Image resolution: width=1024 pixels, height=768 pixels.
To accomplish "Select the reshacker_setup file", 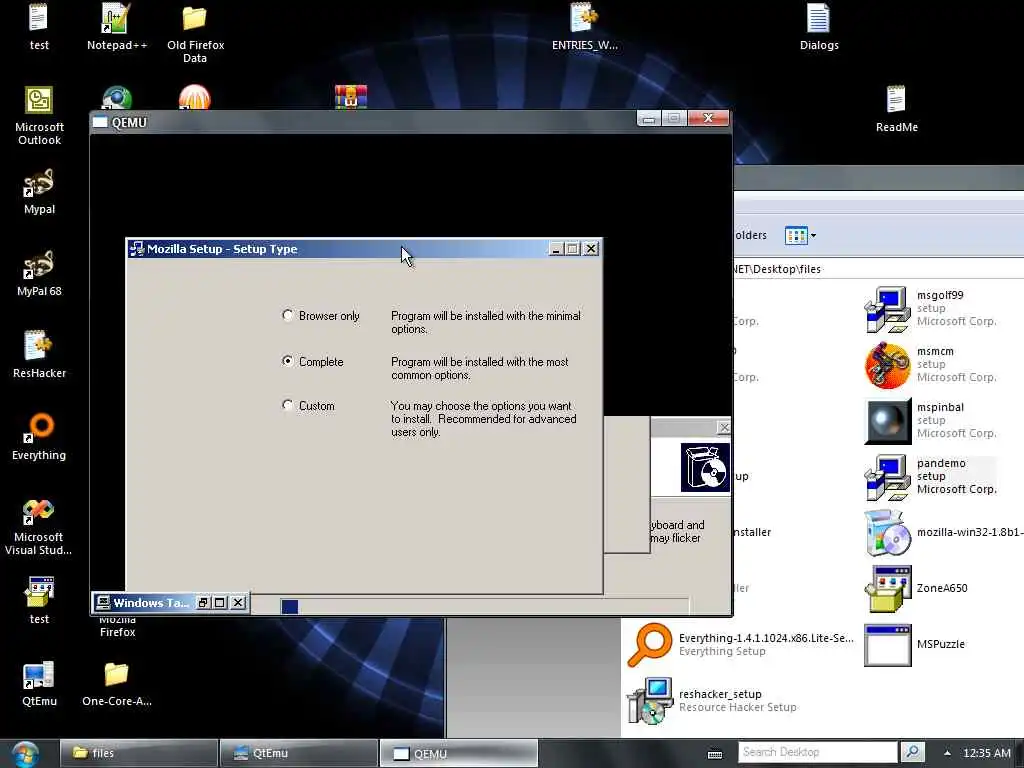I will [x=712, y=701].
